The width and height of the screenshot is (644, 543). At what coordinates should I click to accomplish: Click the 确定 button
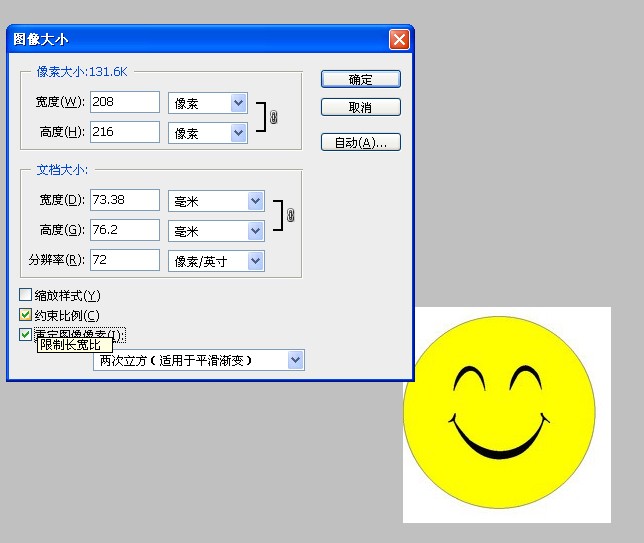point(361,79)
